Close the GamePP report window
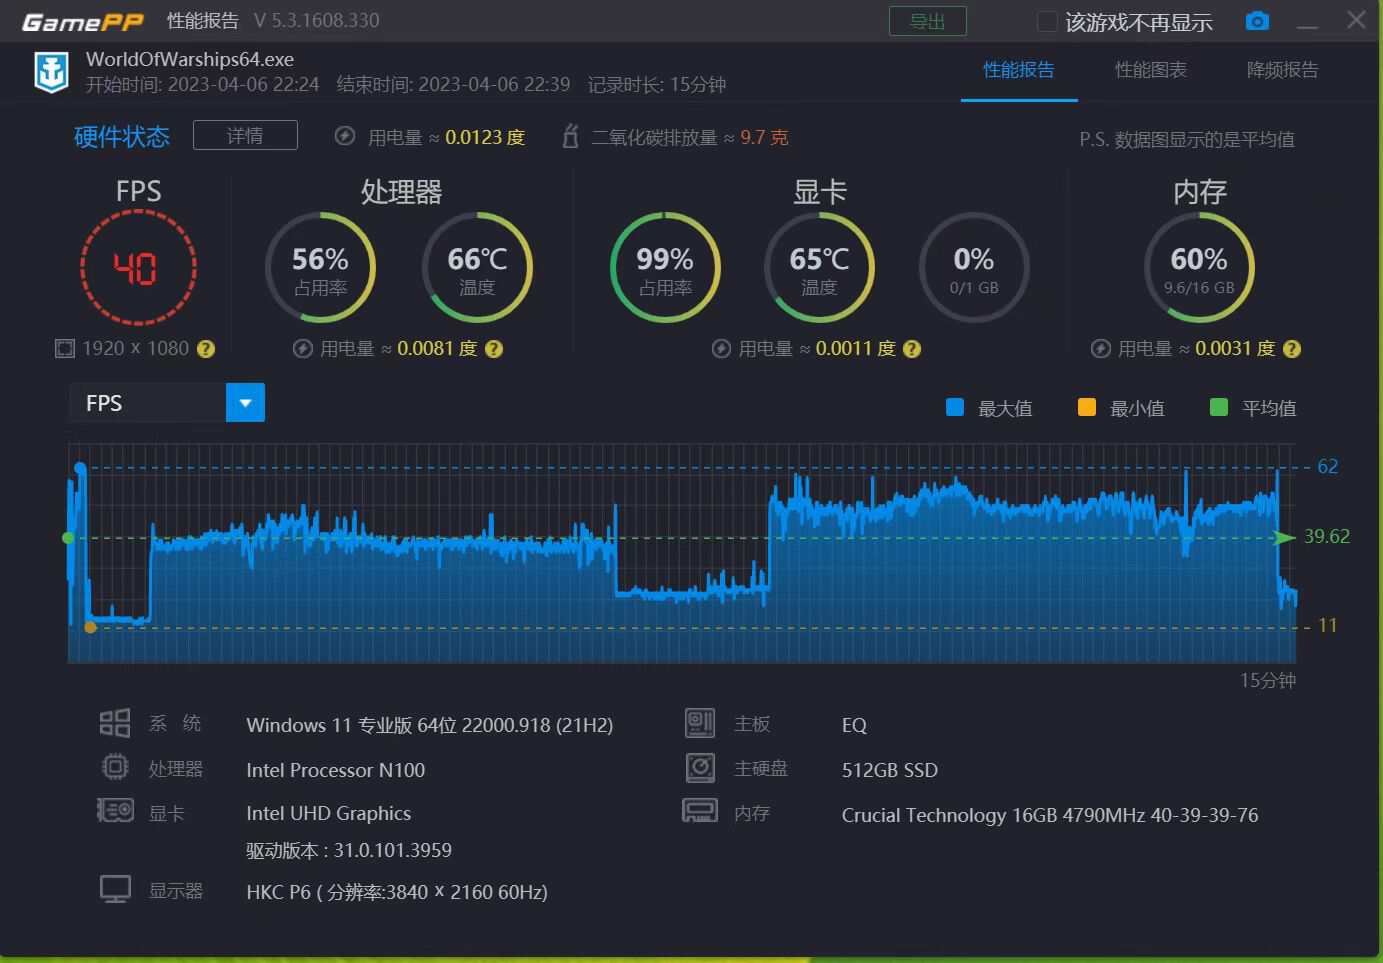1383x963 pixels. tap(1356, 20)
